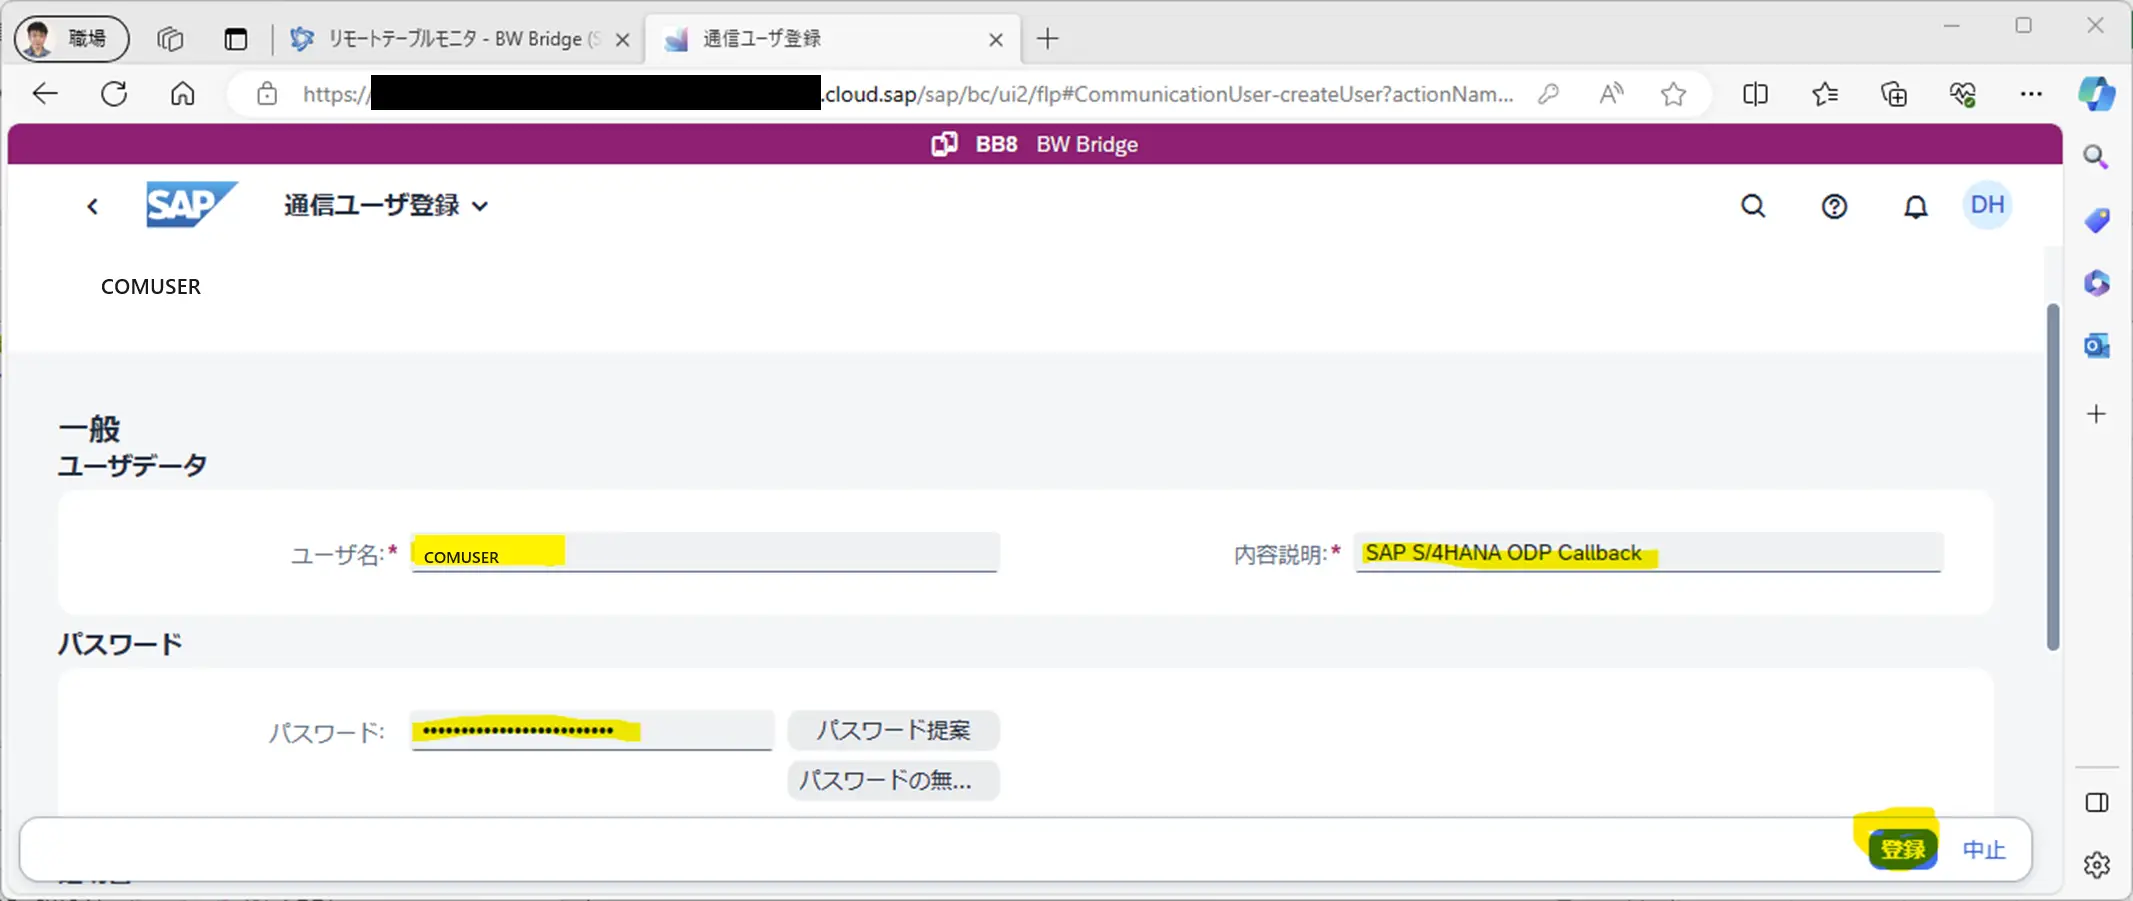Open browser profile 職場 button
This screenshot has width=2133, height=901.
pos(72,39)
